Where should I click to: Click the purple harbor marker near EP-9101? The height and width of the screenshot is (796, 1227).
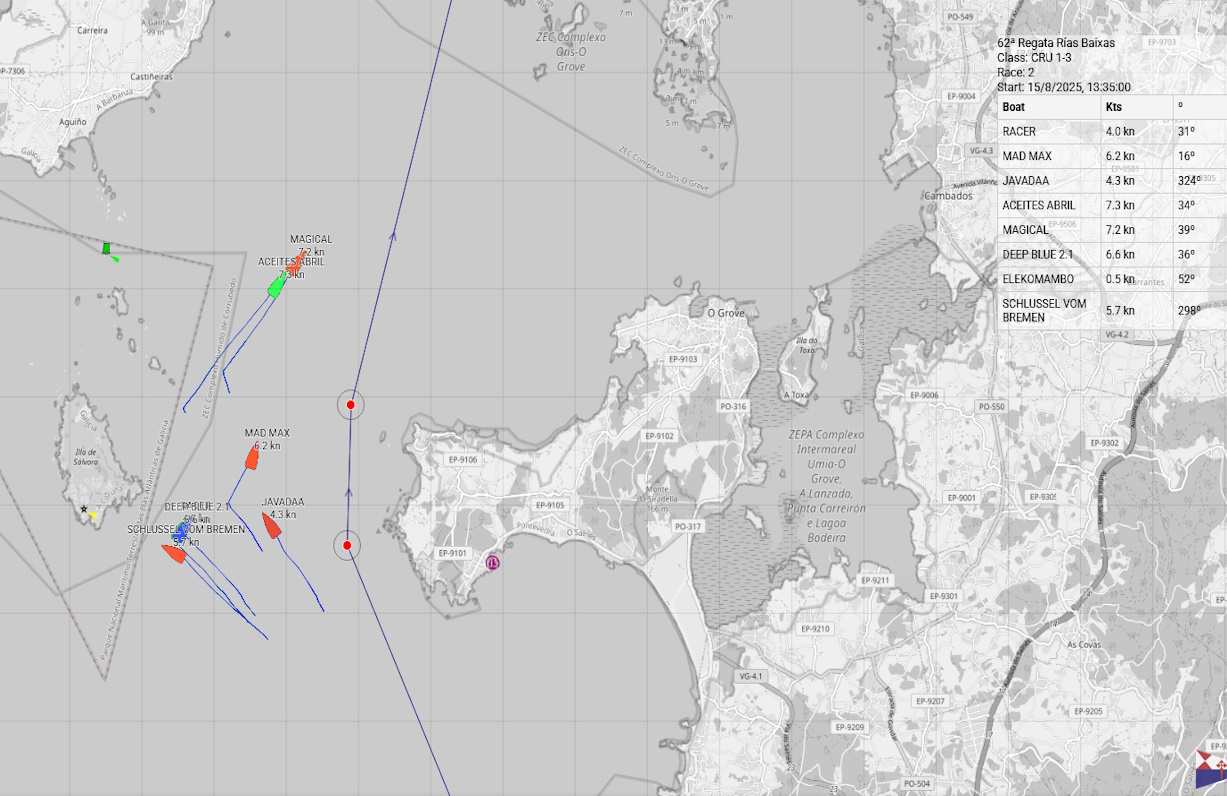492,563
